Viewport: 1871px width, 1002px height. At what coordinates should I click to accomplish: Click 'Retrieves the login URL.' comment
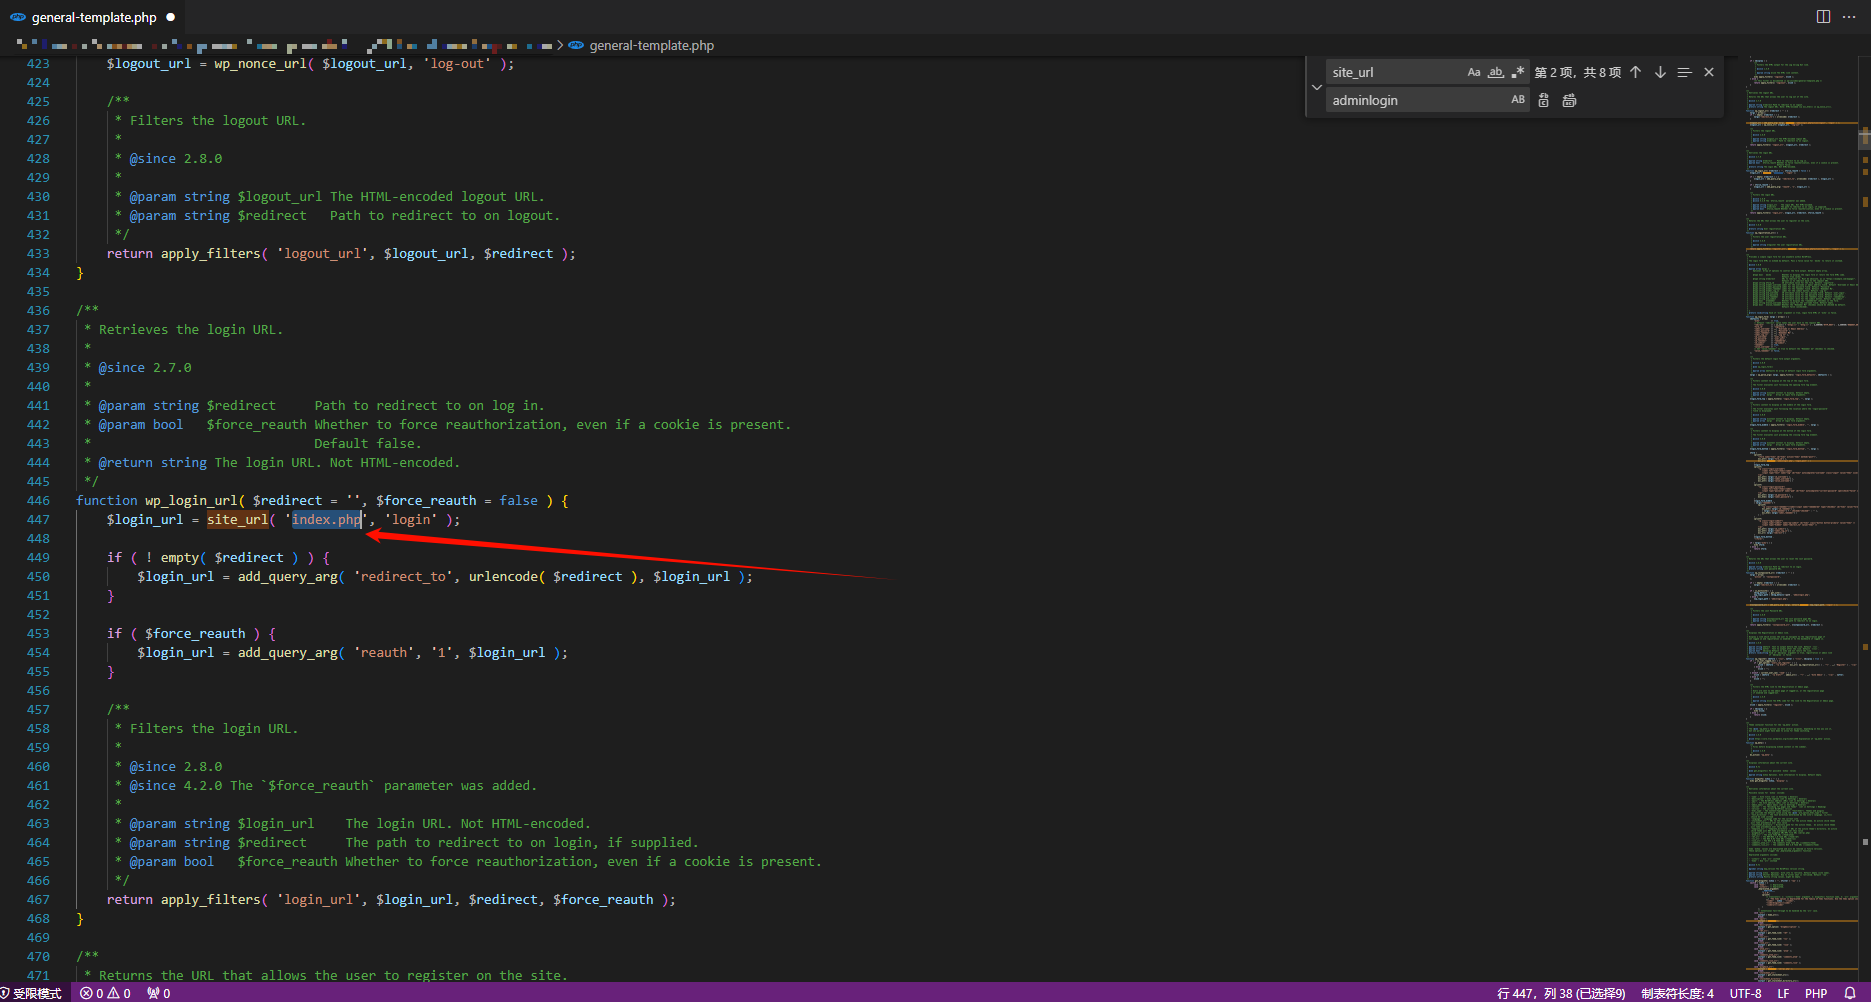(x=191, y=329)
